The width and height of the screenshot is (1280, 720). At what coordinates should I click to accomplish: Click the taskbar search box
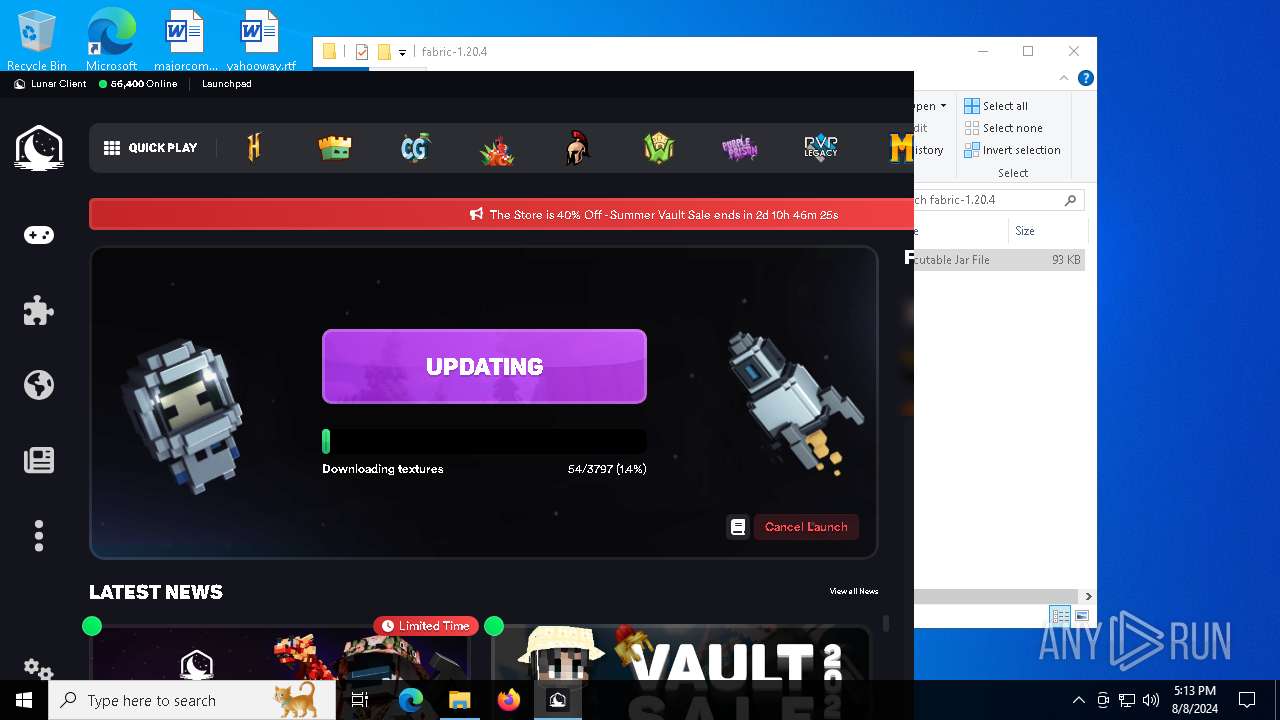[192, 700]
